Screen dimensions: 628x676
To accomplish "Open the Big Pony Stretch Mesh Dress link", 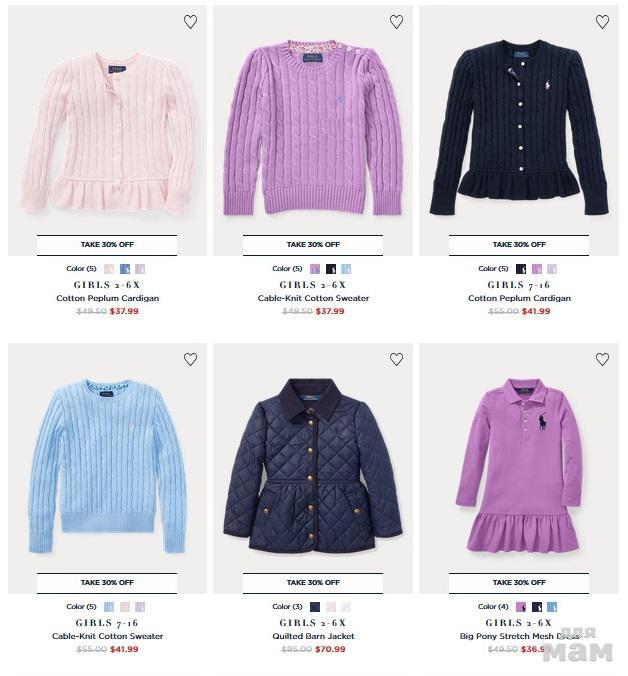I will [x=519, y=636].
